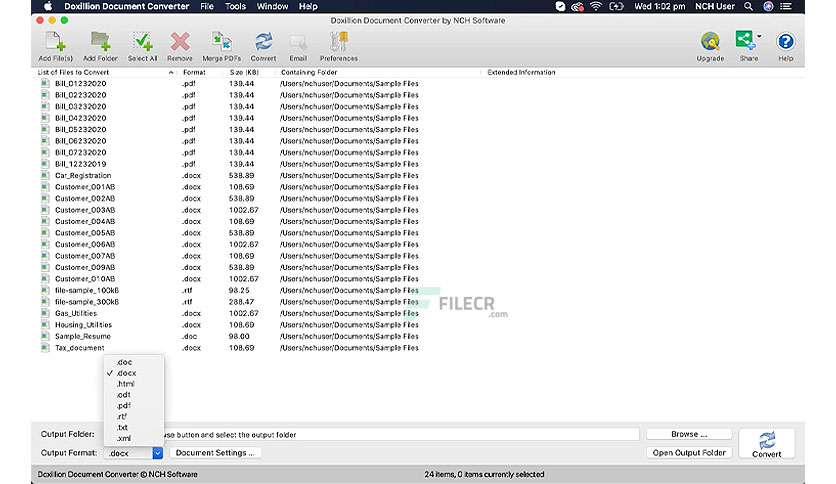Open the Doxillion Document Converter app menu
The width and height of the screenshot is (836, 484).
(126, 6)
